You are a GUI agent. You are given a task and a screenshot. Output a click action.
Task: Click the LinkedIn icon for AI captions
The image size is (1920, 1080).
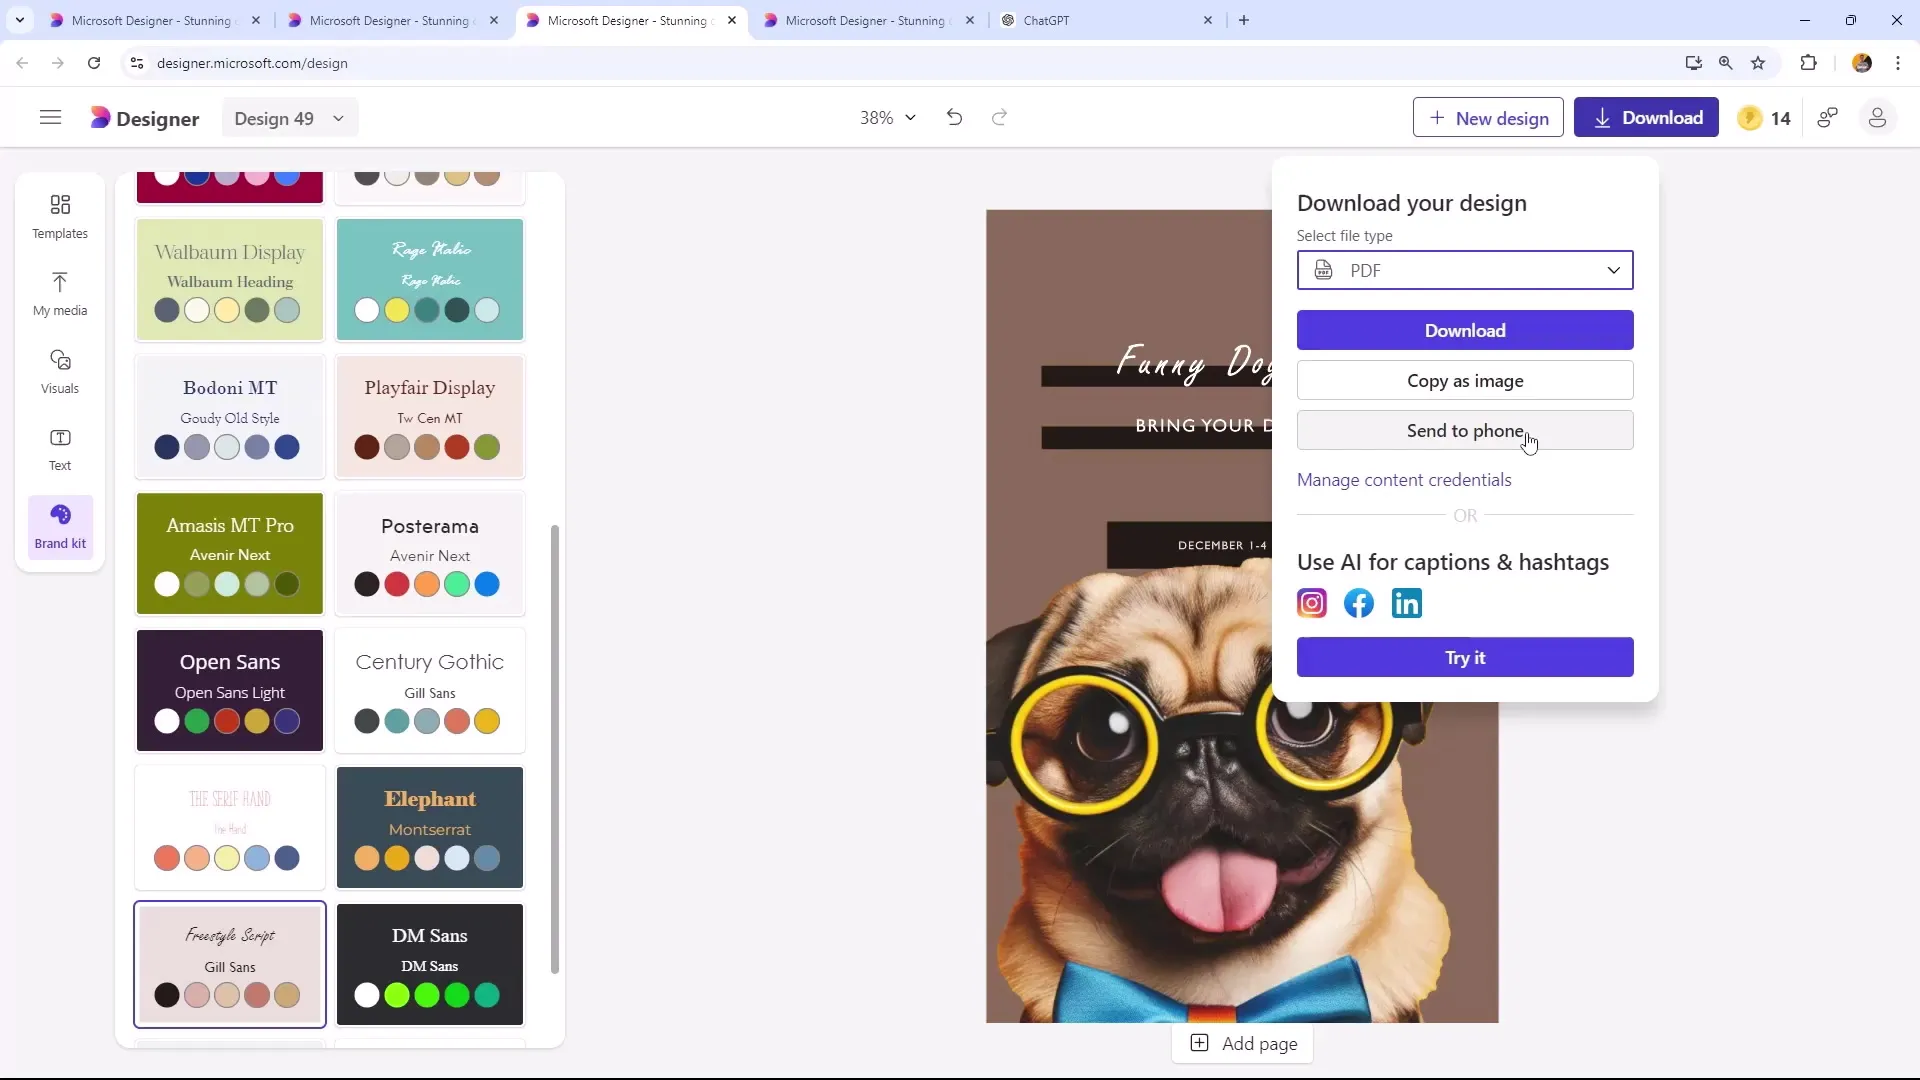[x=1407, y=603]
